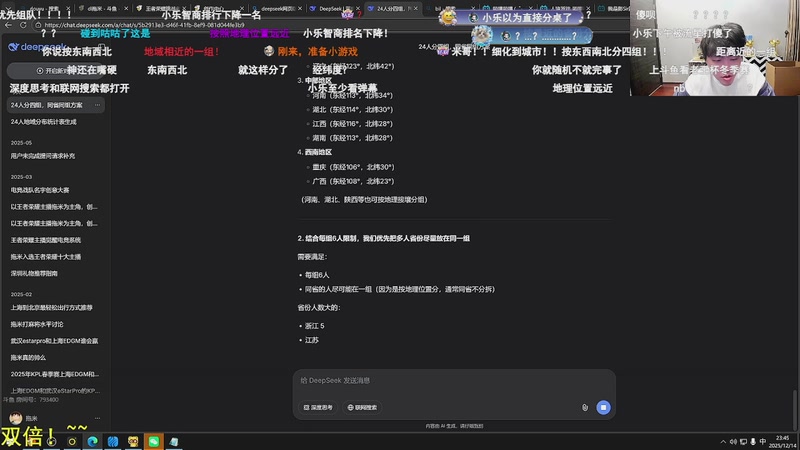
Task: Open chat 用户未完成提问请求补充
Action: (x=43, y=156)
